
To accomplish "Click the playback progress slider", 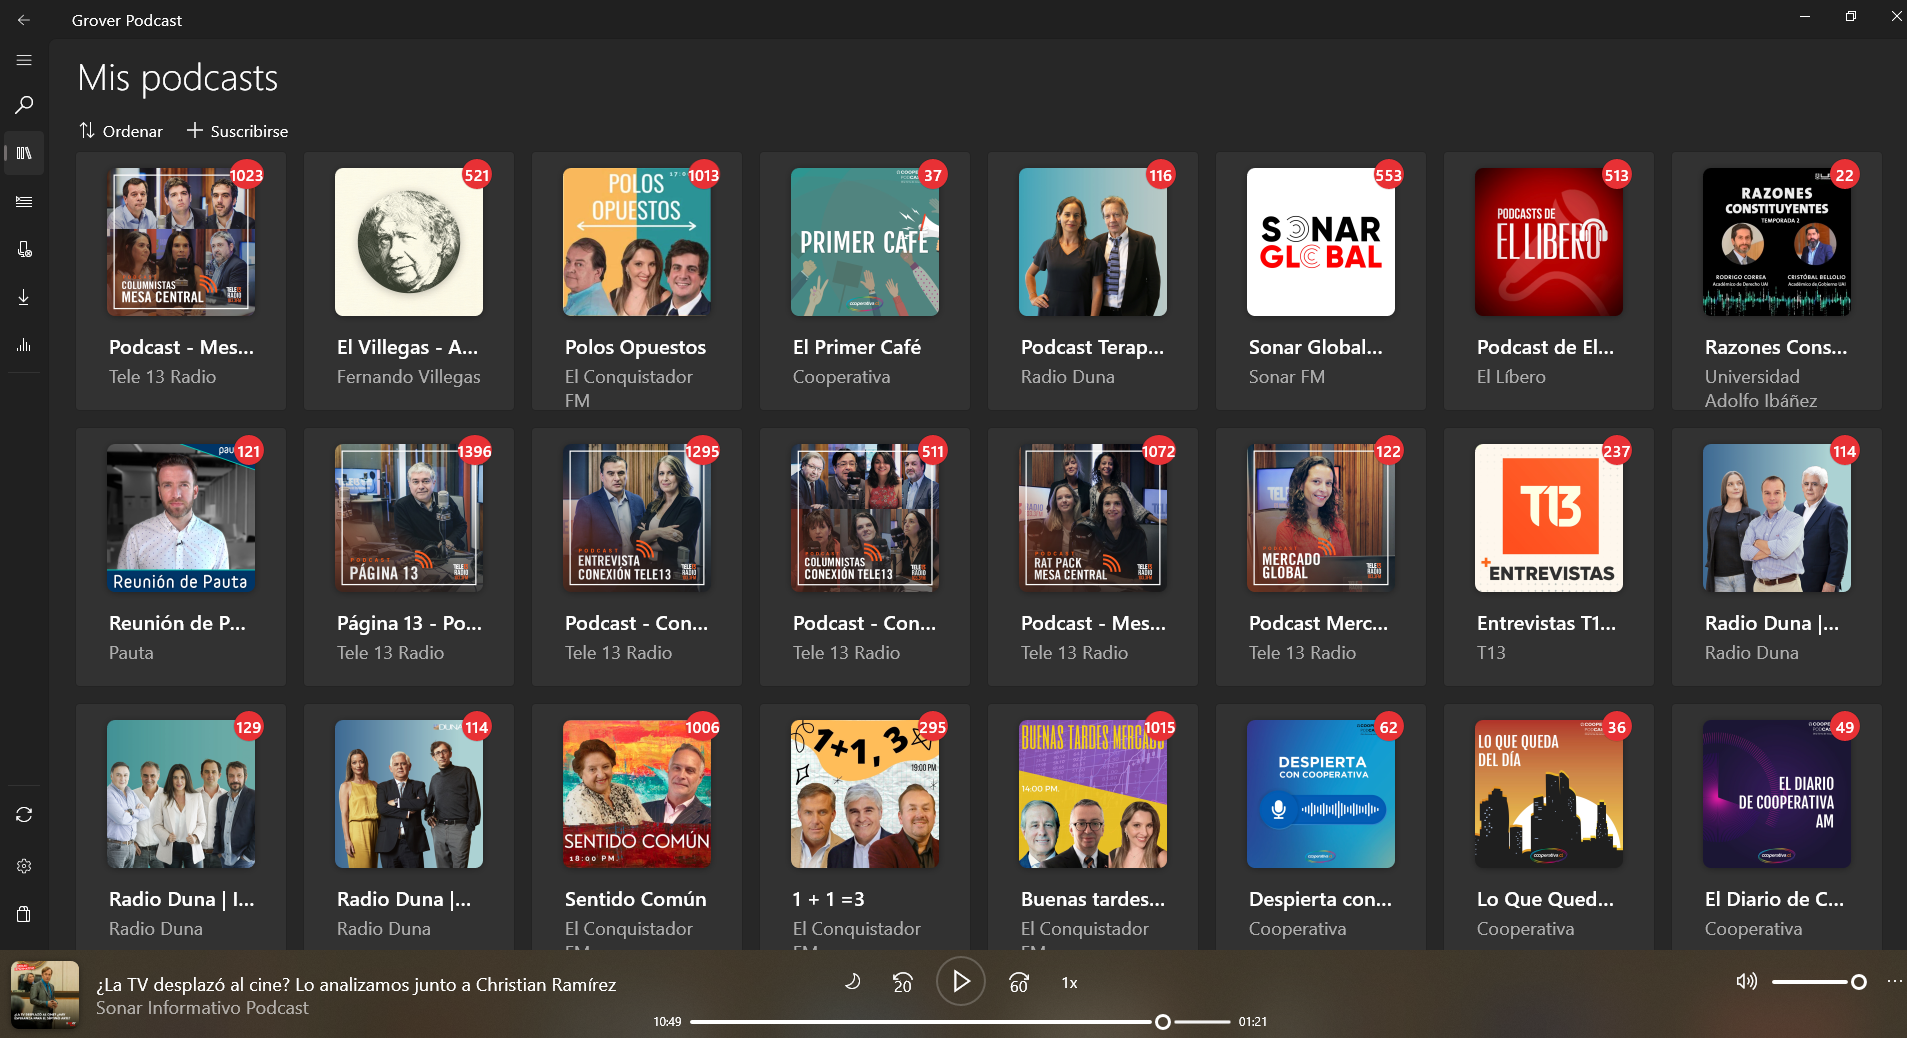I will pos(960,1022).
